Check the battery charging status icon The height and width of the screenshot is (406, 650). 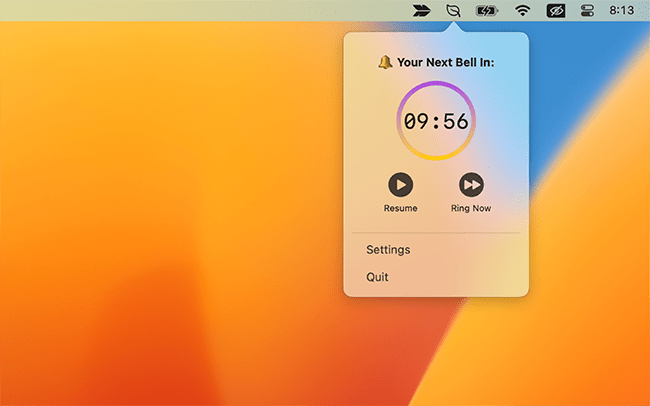(486, 11)
